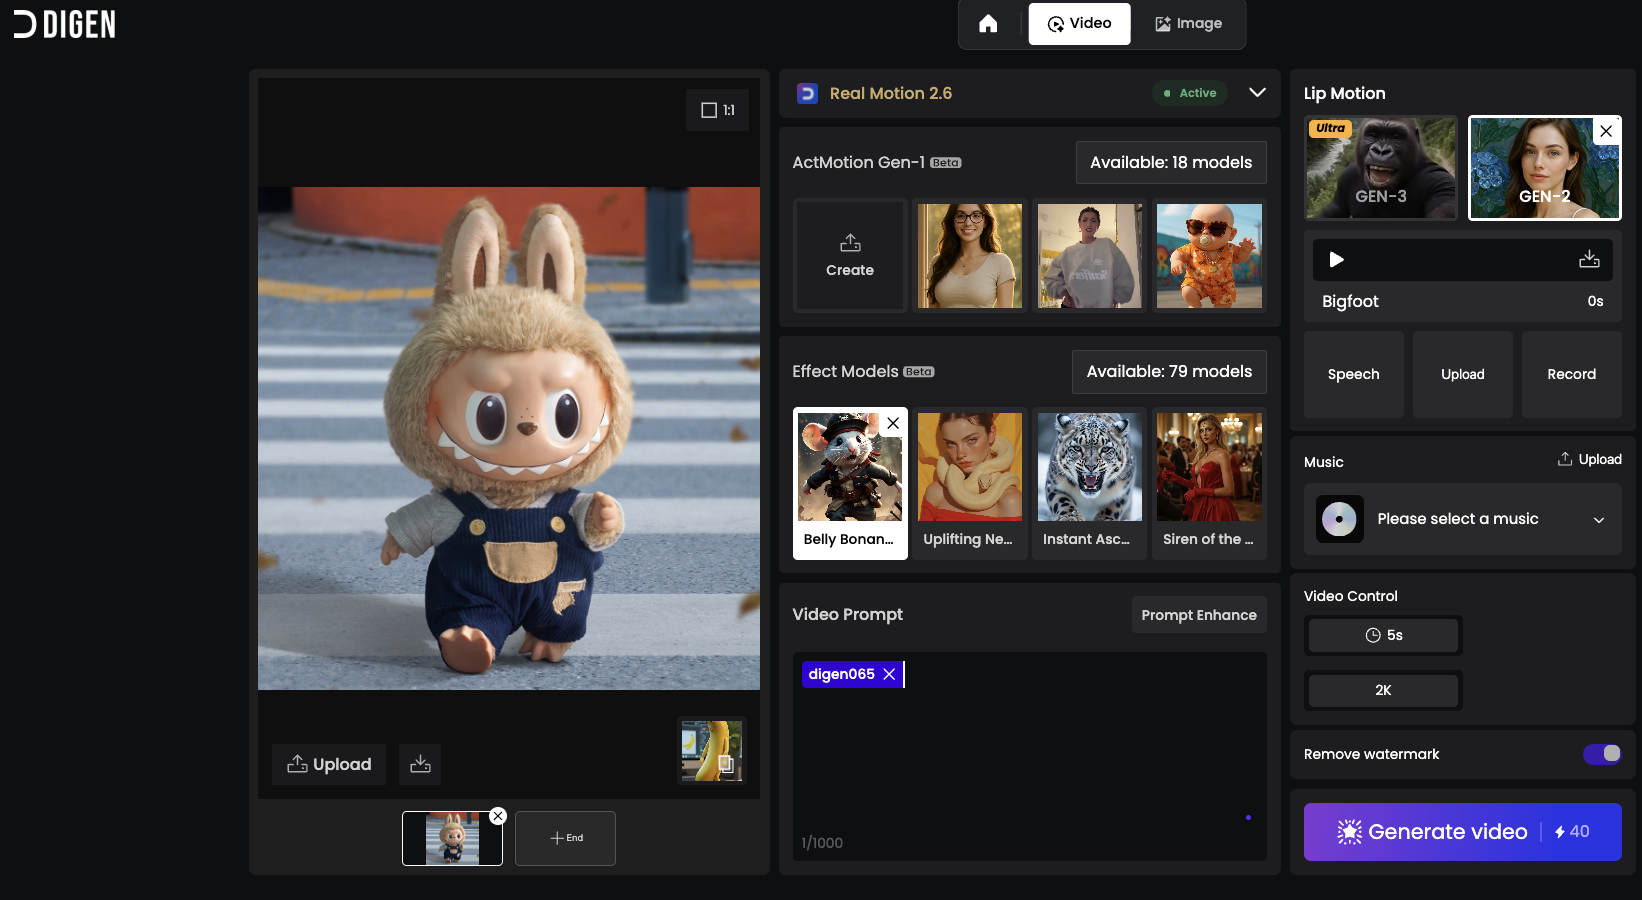Select the woman with glasses ActMotion model

tap(969, 255)
